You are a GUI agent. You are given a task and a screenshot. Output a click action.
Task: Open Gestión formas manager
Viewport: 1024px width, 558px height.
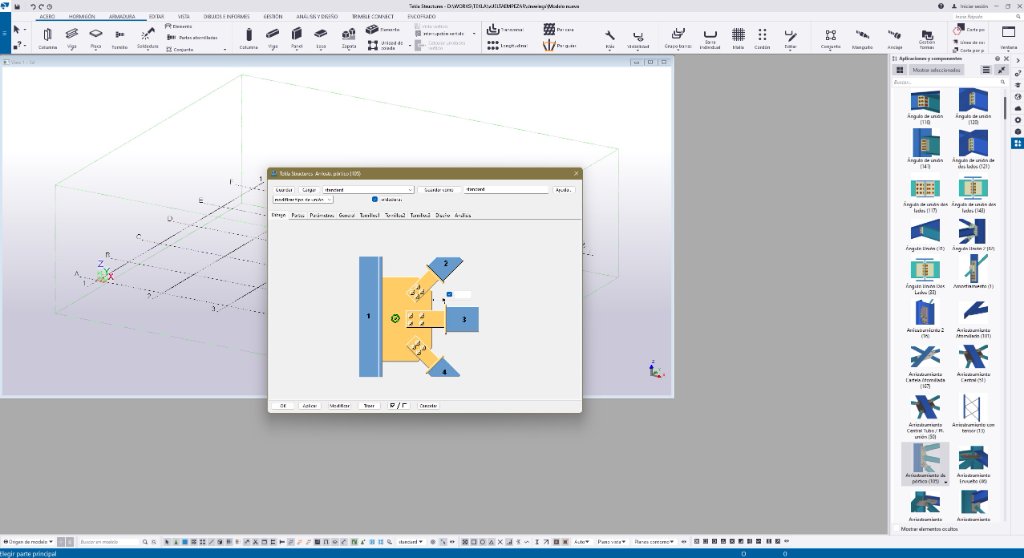pyautogui.click(x=927, y=38)
